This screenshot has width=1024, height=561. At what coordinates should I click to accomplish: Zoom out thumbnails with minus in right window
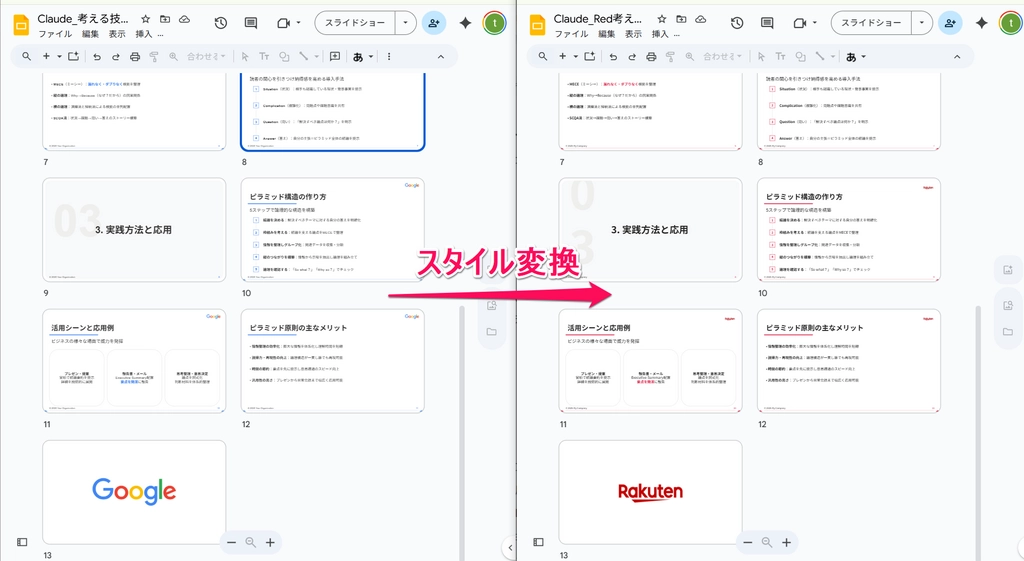(747, 542)
